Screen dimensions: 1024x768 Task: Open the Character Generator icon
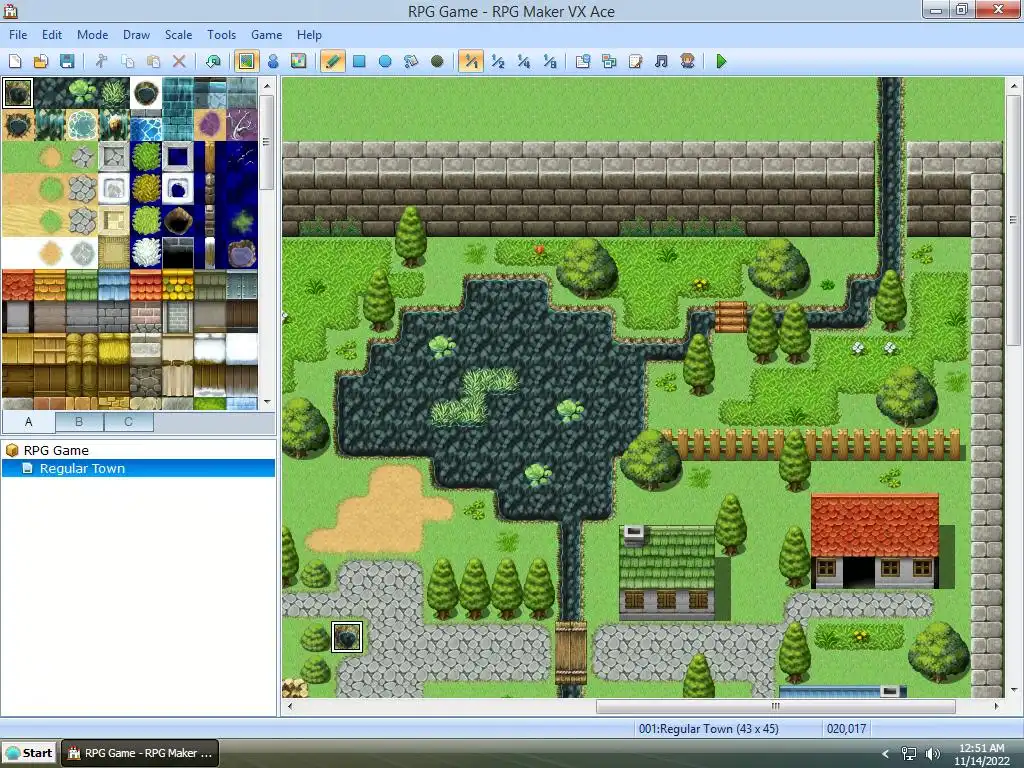687,61
